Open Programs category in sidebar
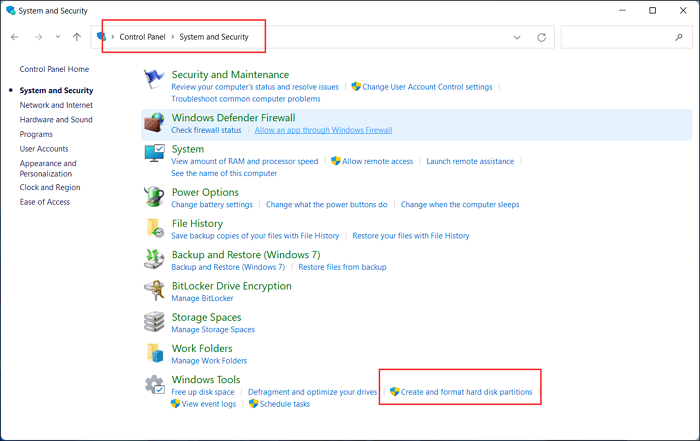Screen dimensions: 700x441 (36, 134)
